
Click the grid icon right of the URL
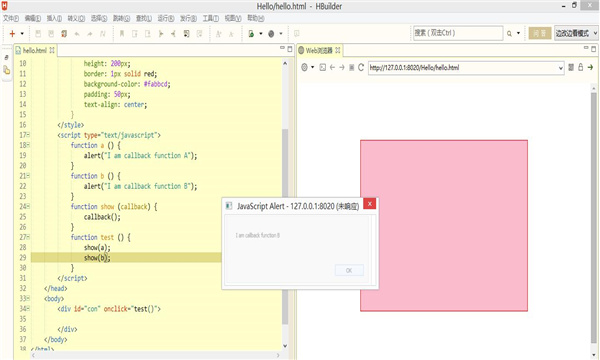[571, 67]
